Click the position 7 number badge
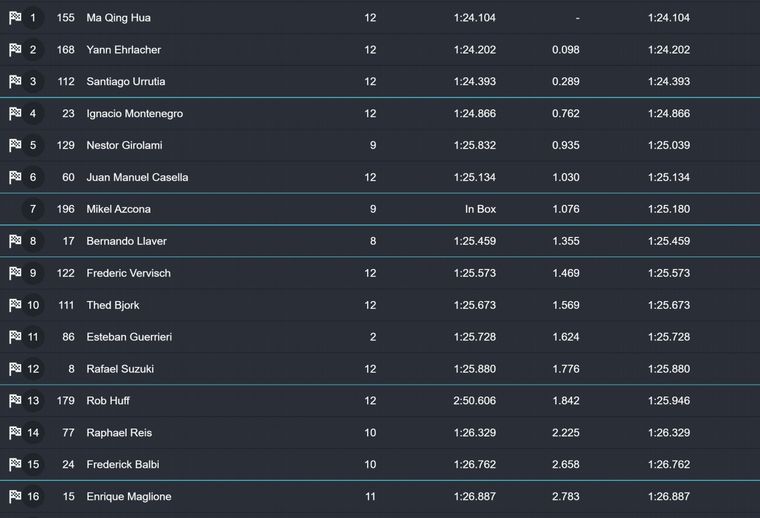 click(x=33, y=209)
